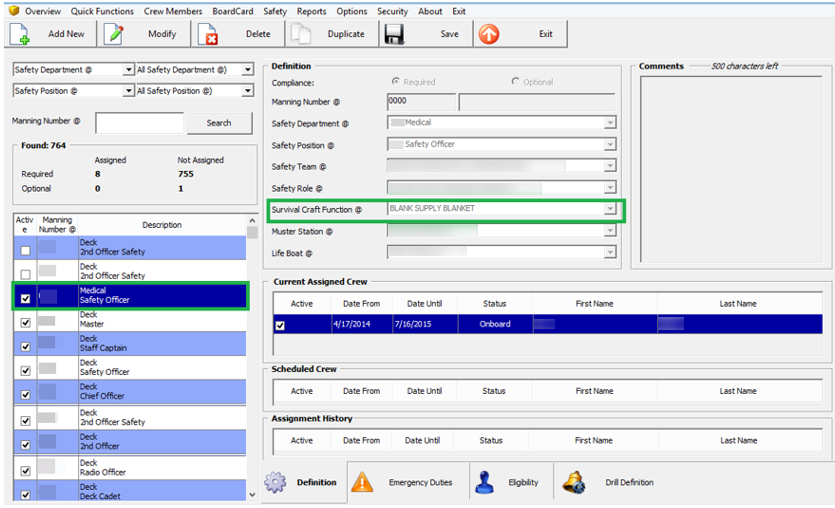
Task: Open the Quick Functions menu
Action: (x=102, y=11)
